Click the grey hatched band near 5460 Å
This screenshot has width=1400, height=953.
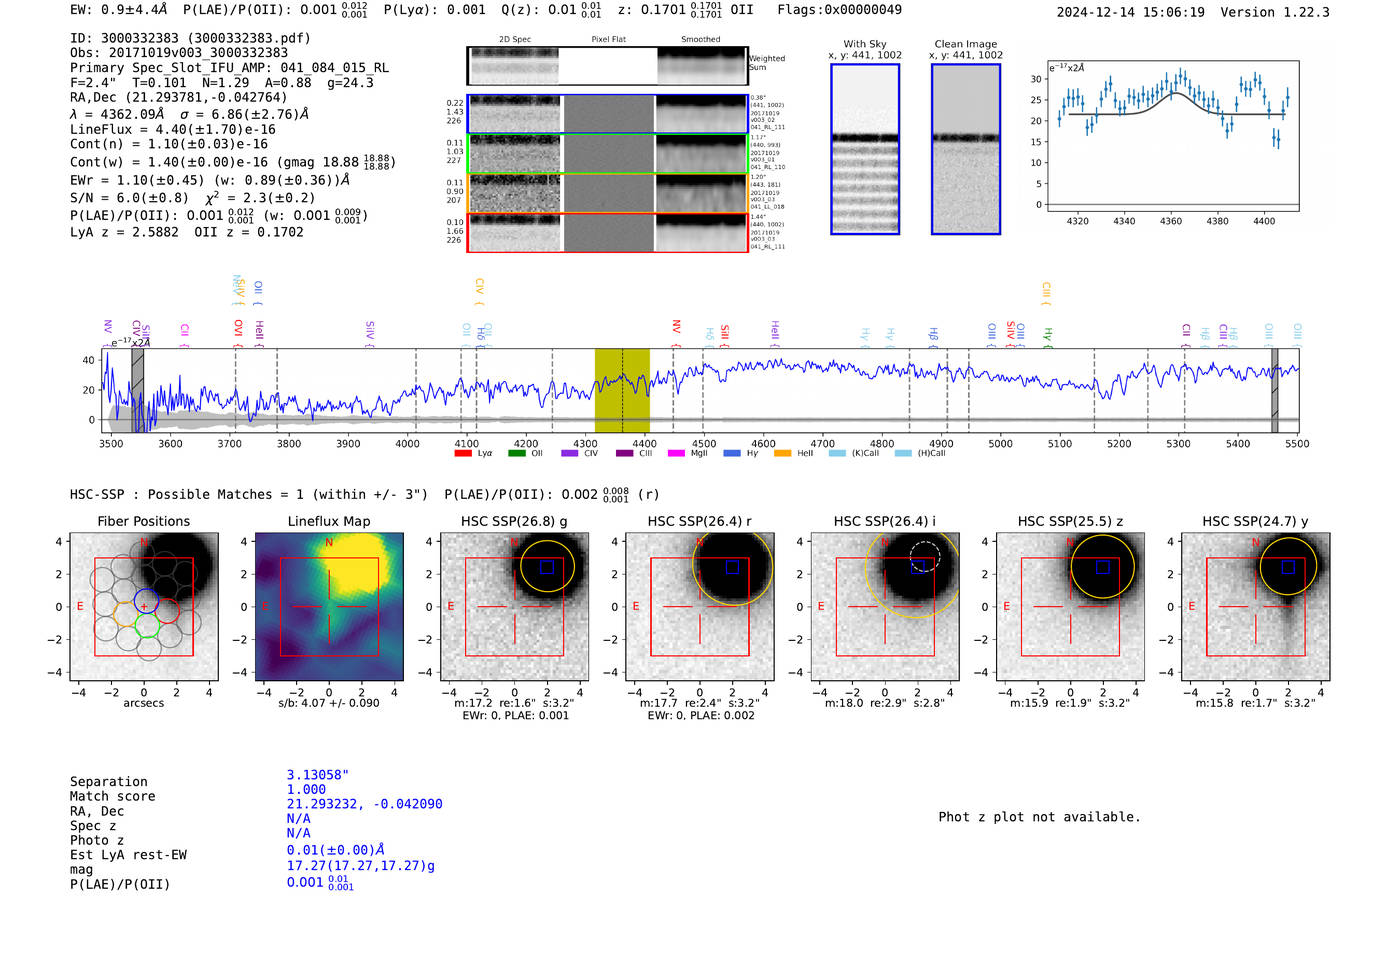click(1275, 390)
